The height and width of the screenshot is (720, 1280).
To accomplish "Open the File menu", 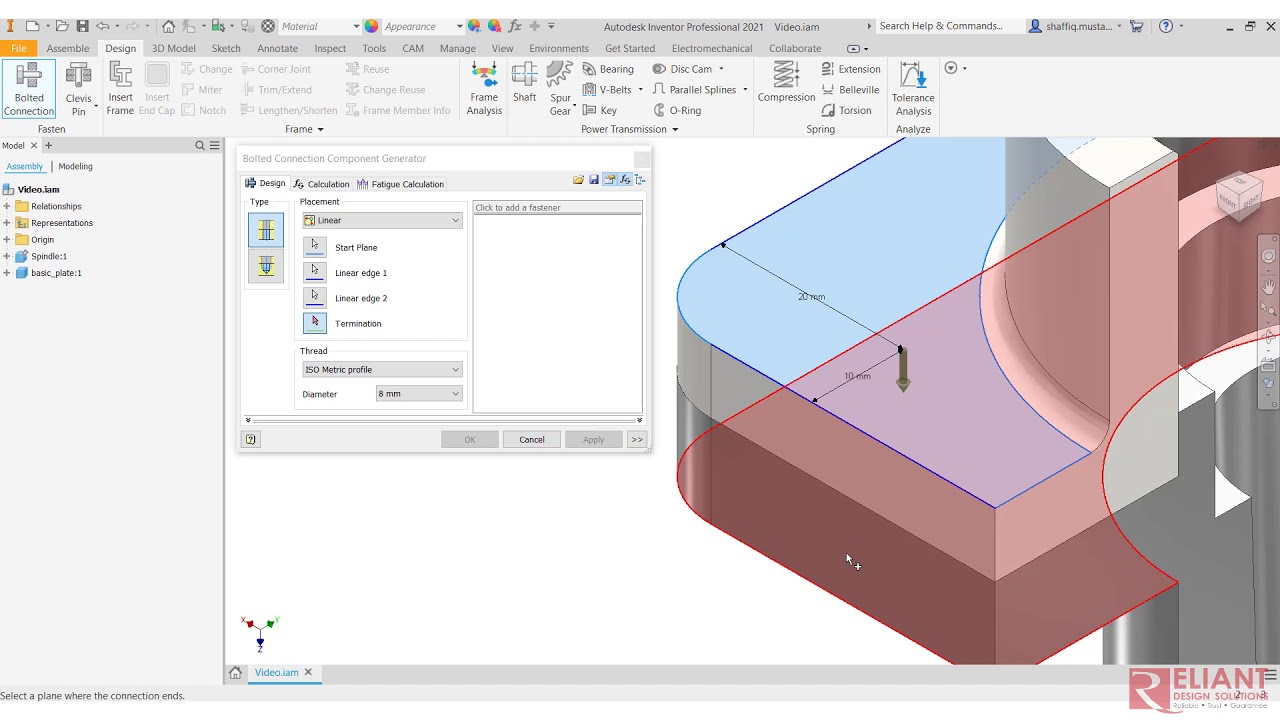I will [18, 48].
